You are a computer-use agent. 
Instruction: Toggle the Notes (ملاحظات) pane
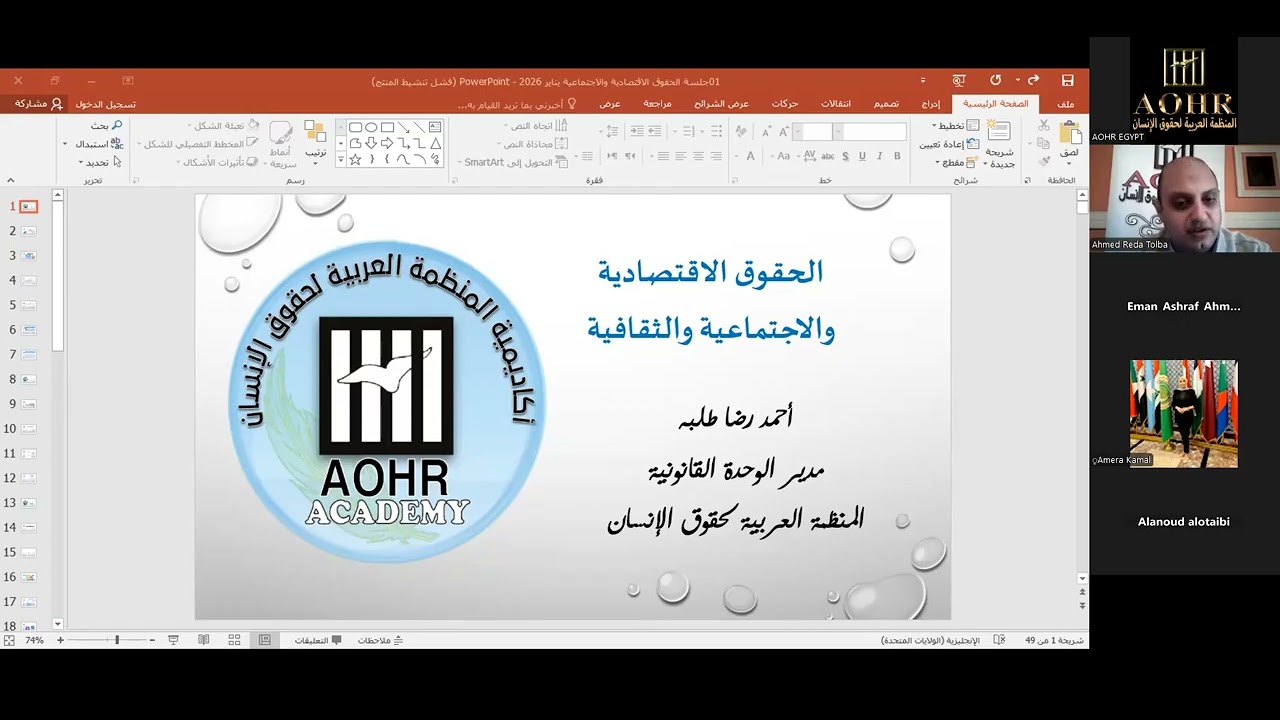(x=381, y=640)
